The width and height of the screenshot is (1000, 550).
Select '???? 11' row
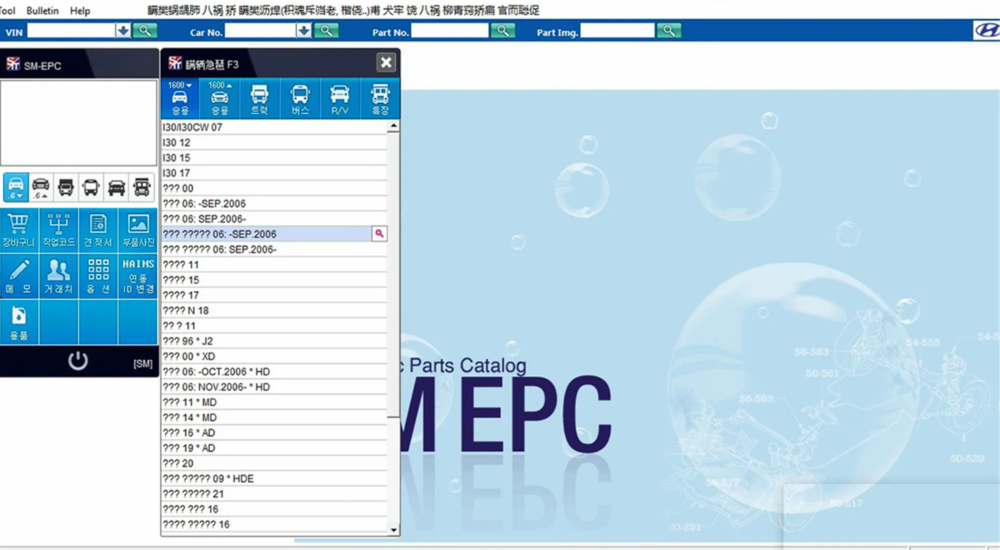(x=274, y=265)
